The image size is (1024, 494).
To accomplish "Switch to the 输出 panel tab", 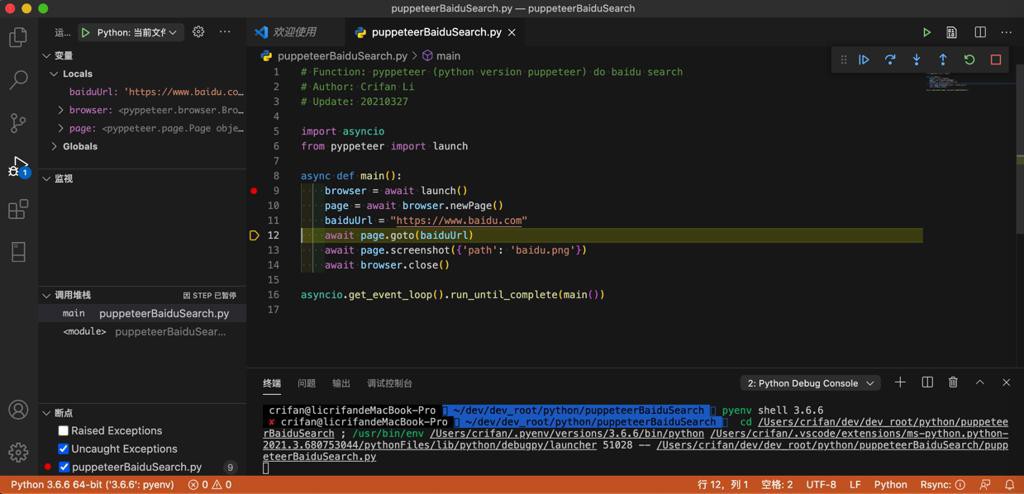I will tap(341, 384).
